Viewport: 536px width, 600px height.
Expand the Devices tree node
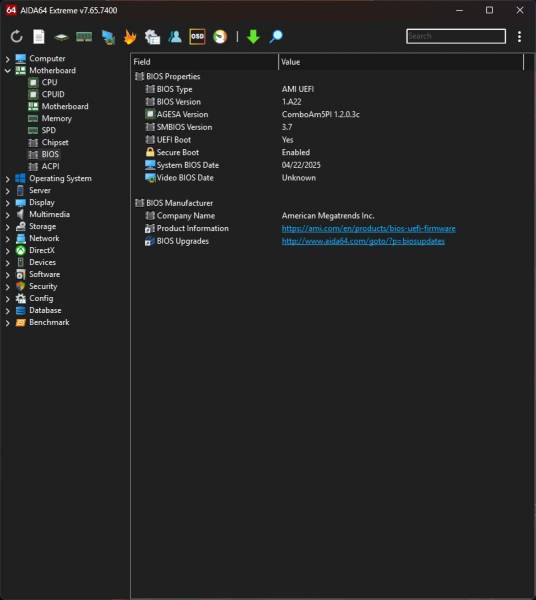7,263
